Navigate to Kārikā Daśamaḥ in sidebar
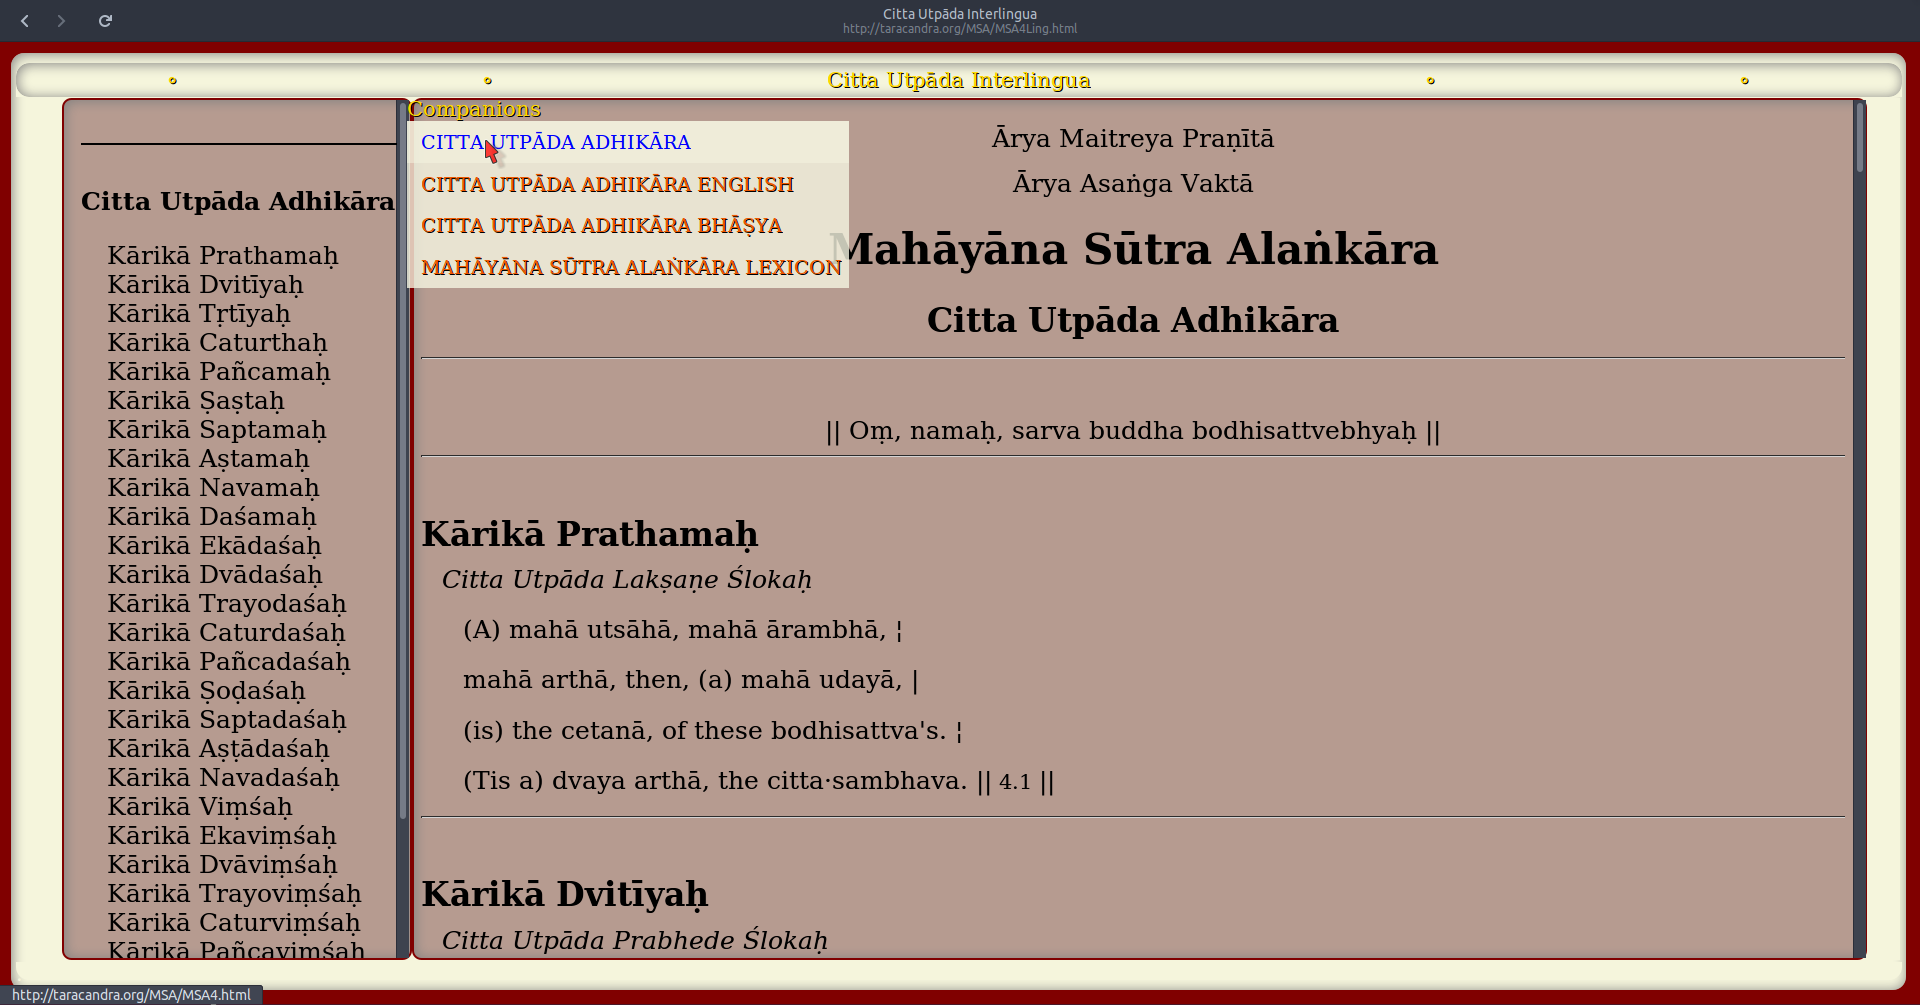 point(212,517)
